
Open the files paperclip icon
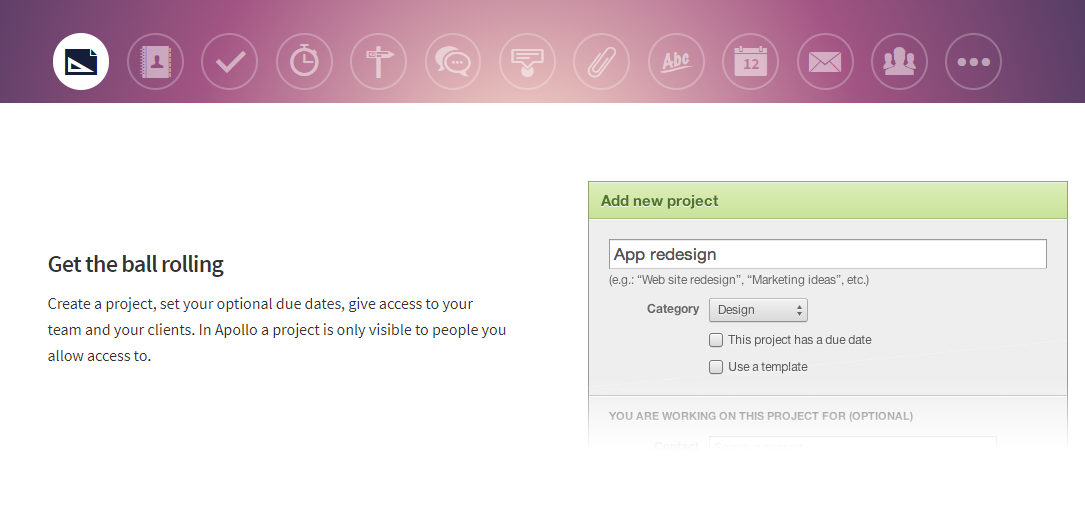point(602,62)
